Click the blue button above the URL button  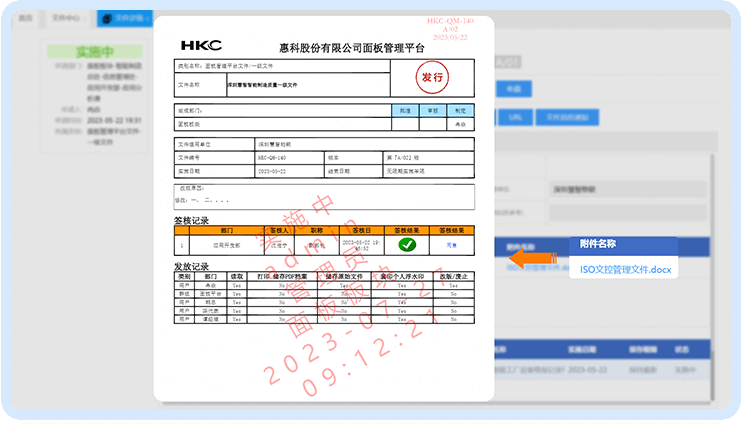click(x=514, y=89)
